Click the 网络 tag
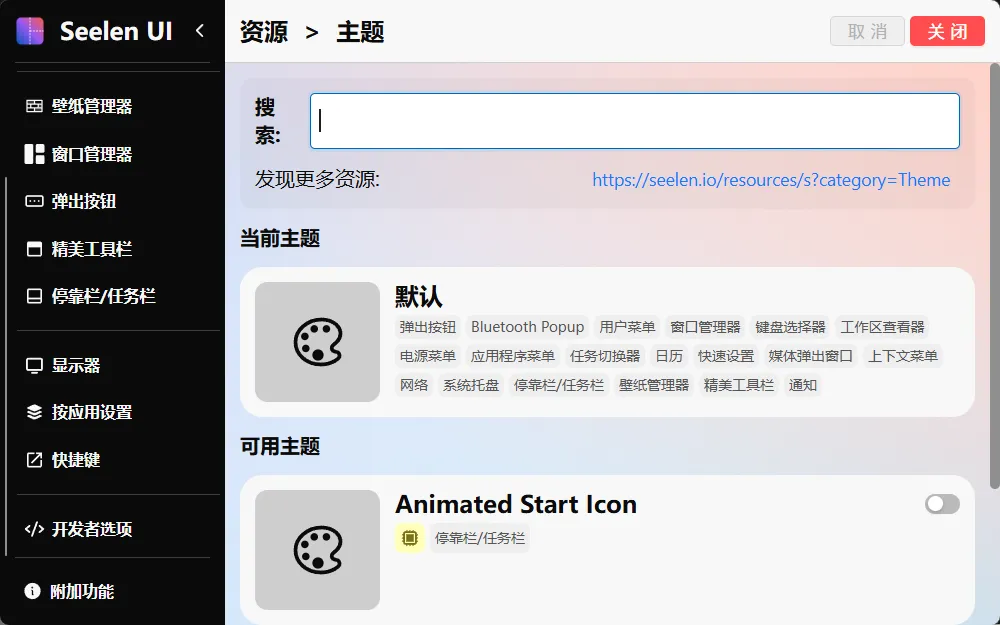This screenshot has height=625, width=1000. tap(414, 385)
